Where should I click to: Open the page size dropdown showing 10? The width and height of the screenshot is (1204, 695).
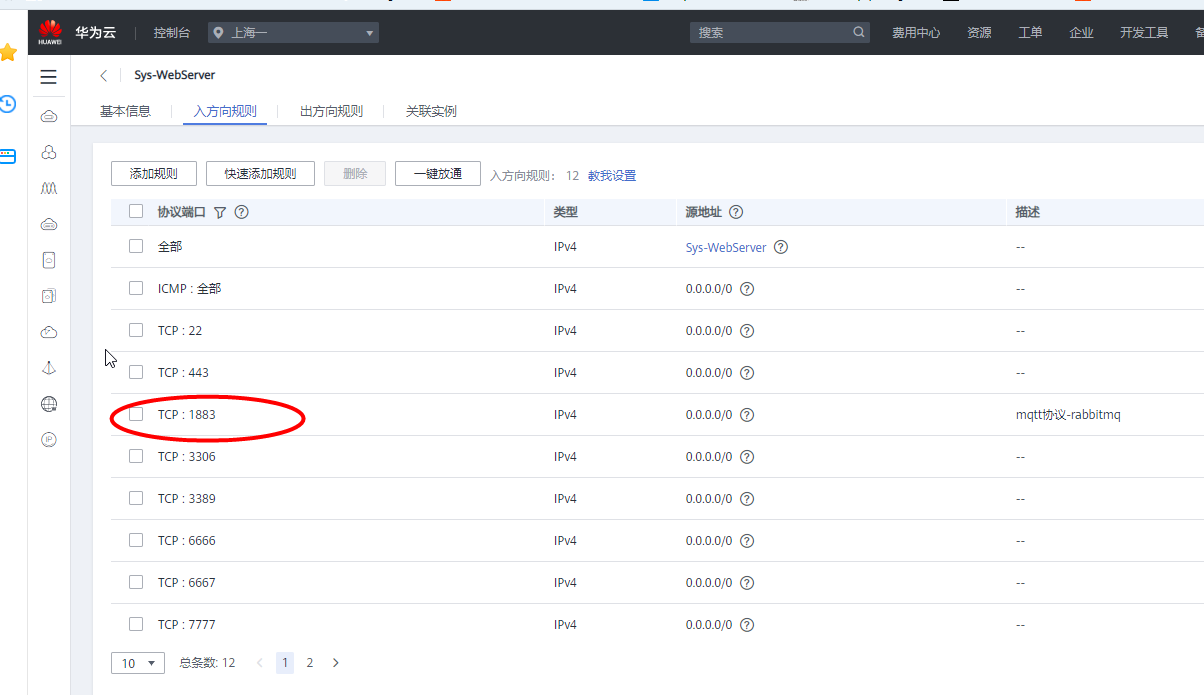tap(138, 663)
